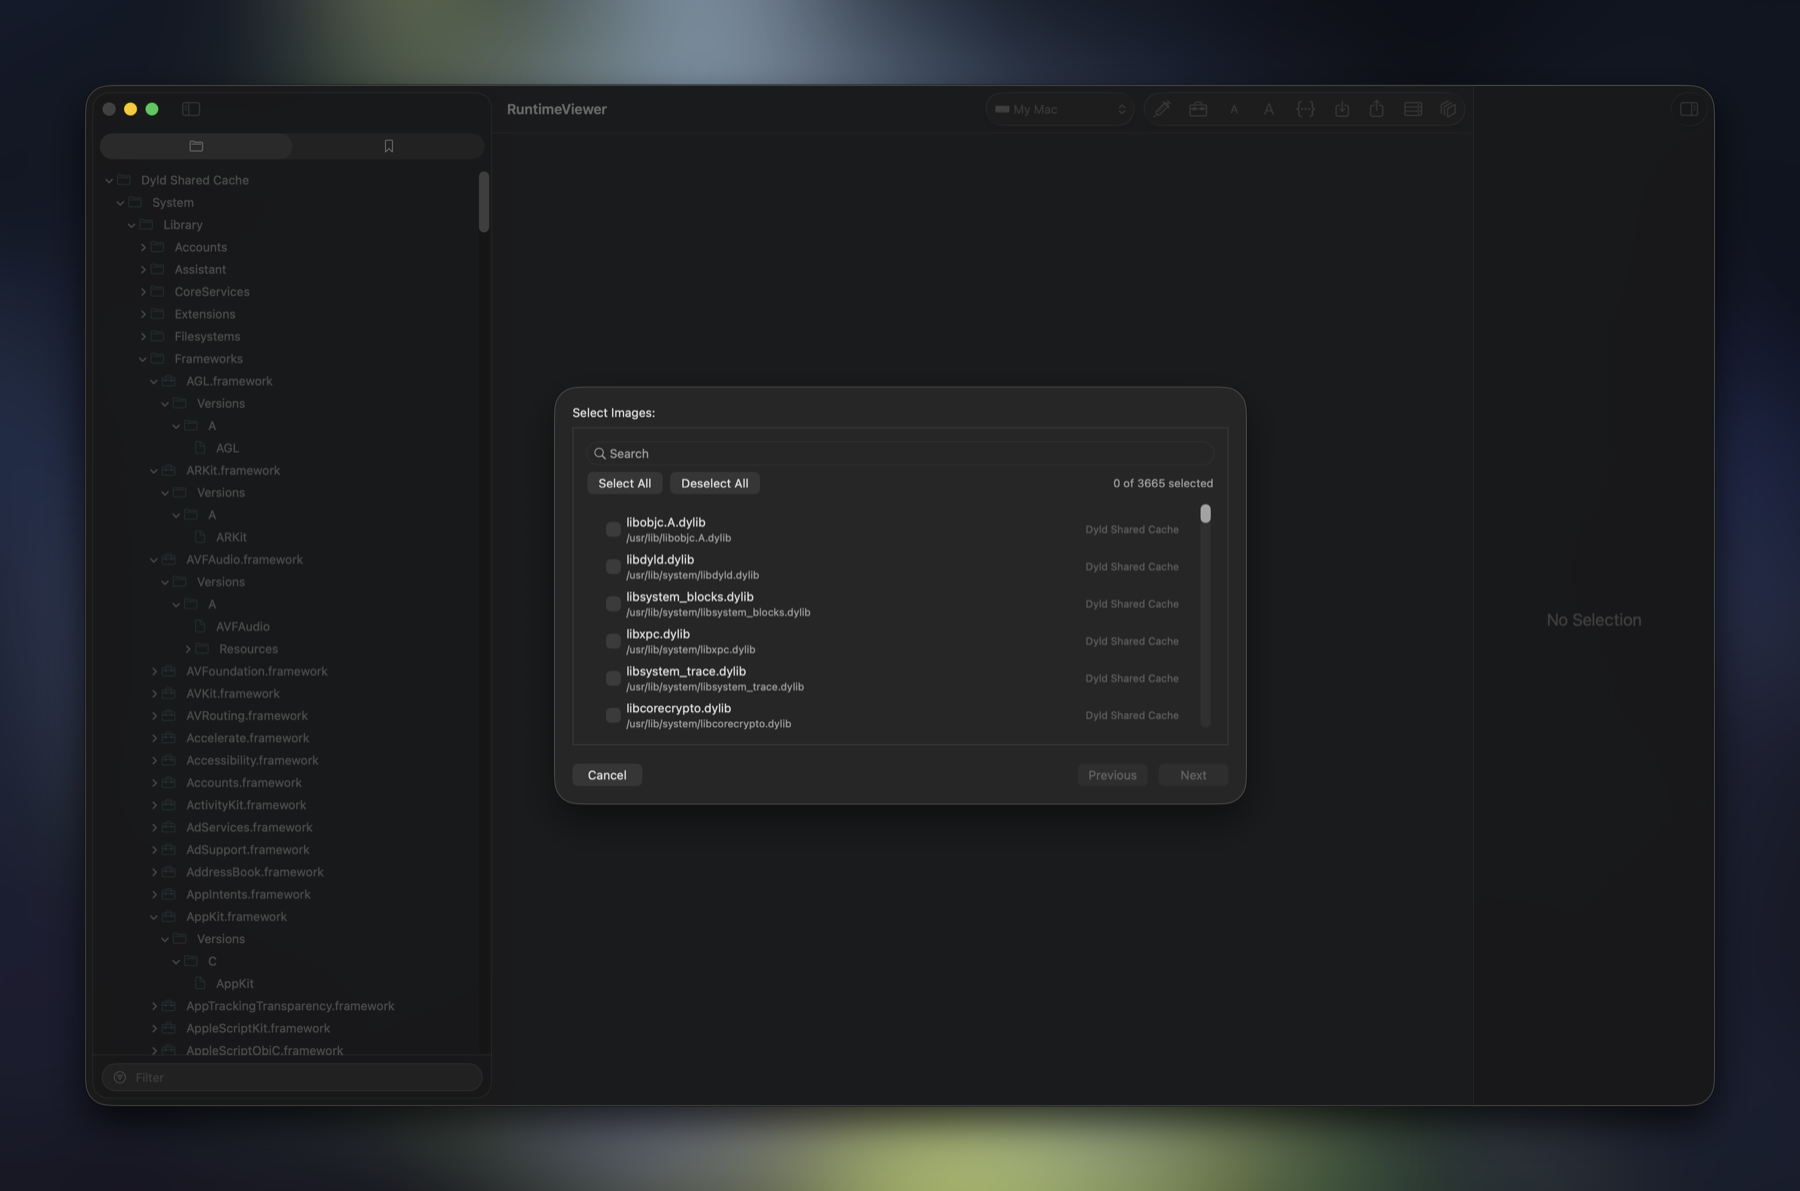Click the smaller font size A icon
1800x1191 pixels.
point(1233,110)
